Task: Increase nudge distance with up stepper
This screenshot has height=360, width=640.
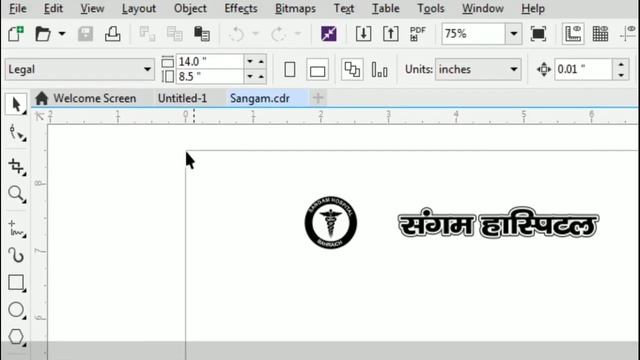Action: [621, 64]
